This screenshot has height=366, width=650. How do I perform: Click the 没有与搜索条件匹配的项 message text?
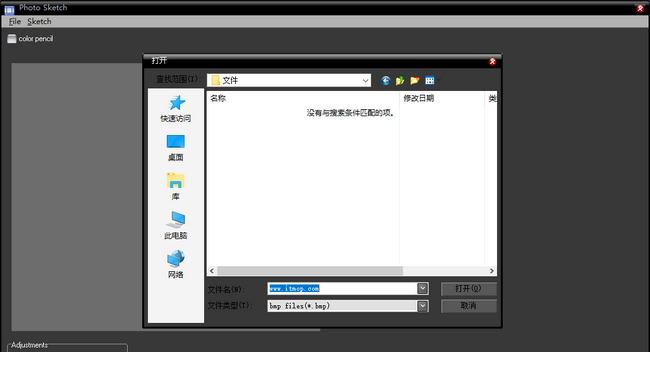pyautogui.click(x=350, y=113)
